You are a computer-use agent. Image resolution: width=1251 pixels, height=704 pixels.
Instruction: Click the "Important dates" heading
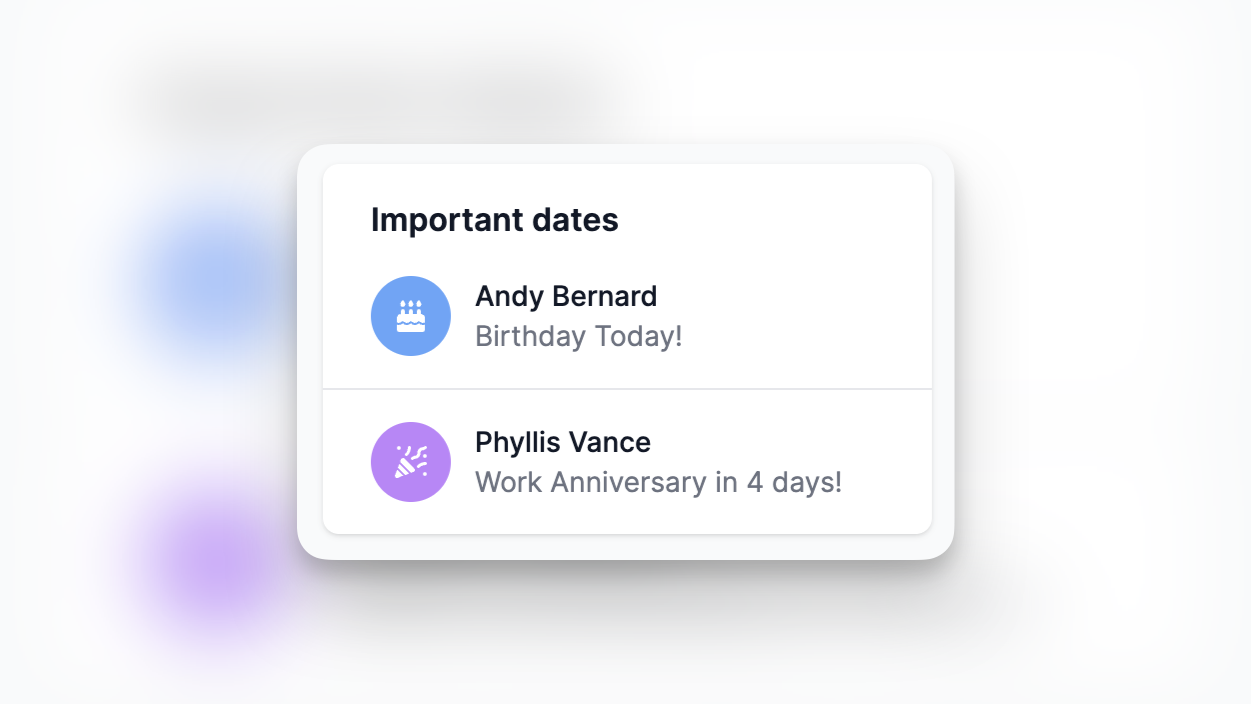click(494, 220)
